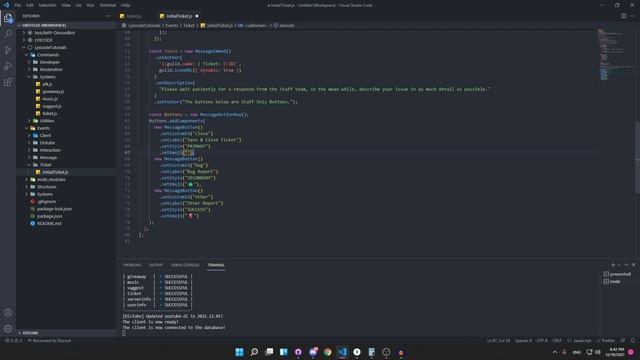This screenshot has height=360, width=640.
Task: Open the Help menu
Action: pyautogui.click(x=125, y=5)
